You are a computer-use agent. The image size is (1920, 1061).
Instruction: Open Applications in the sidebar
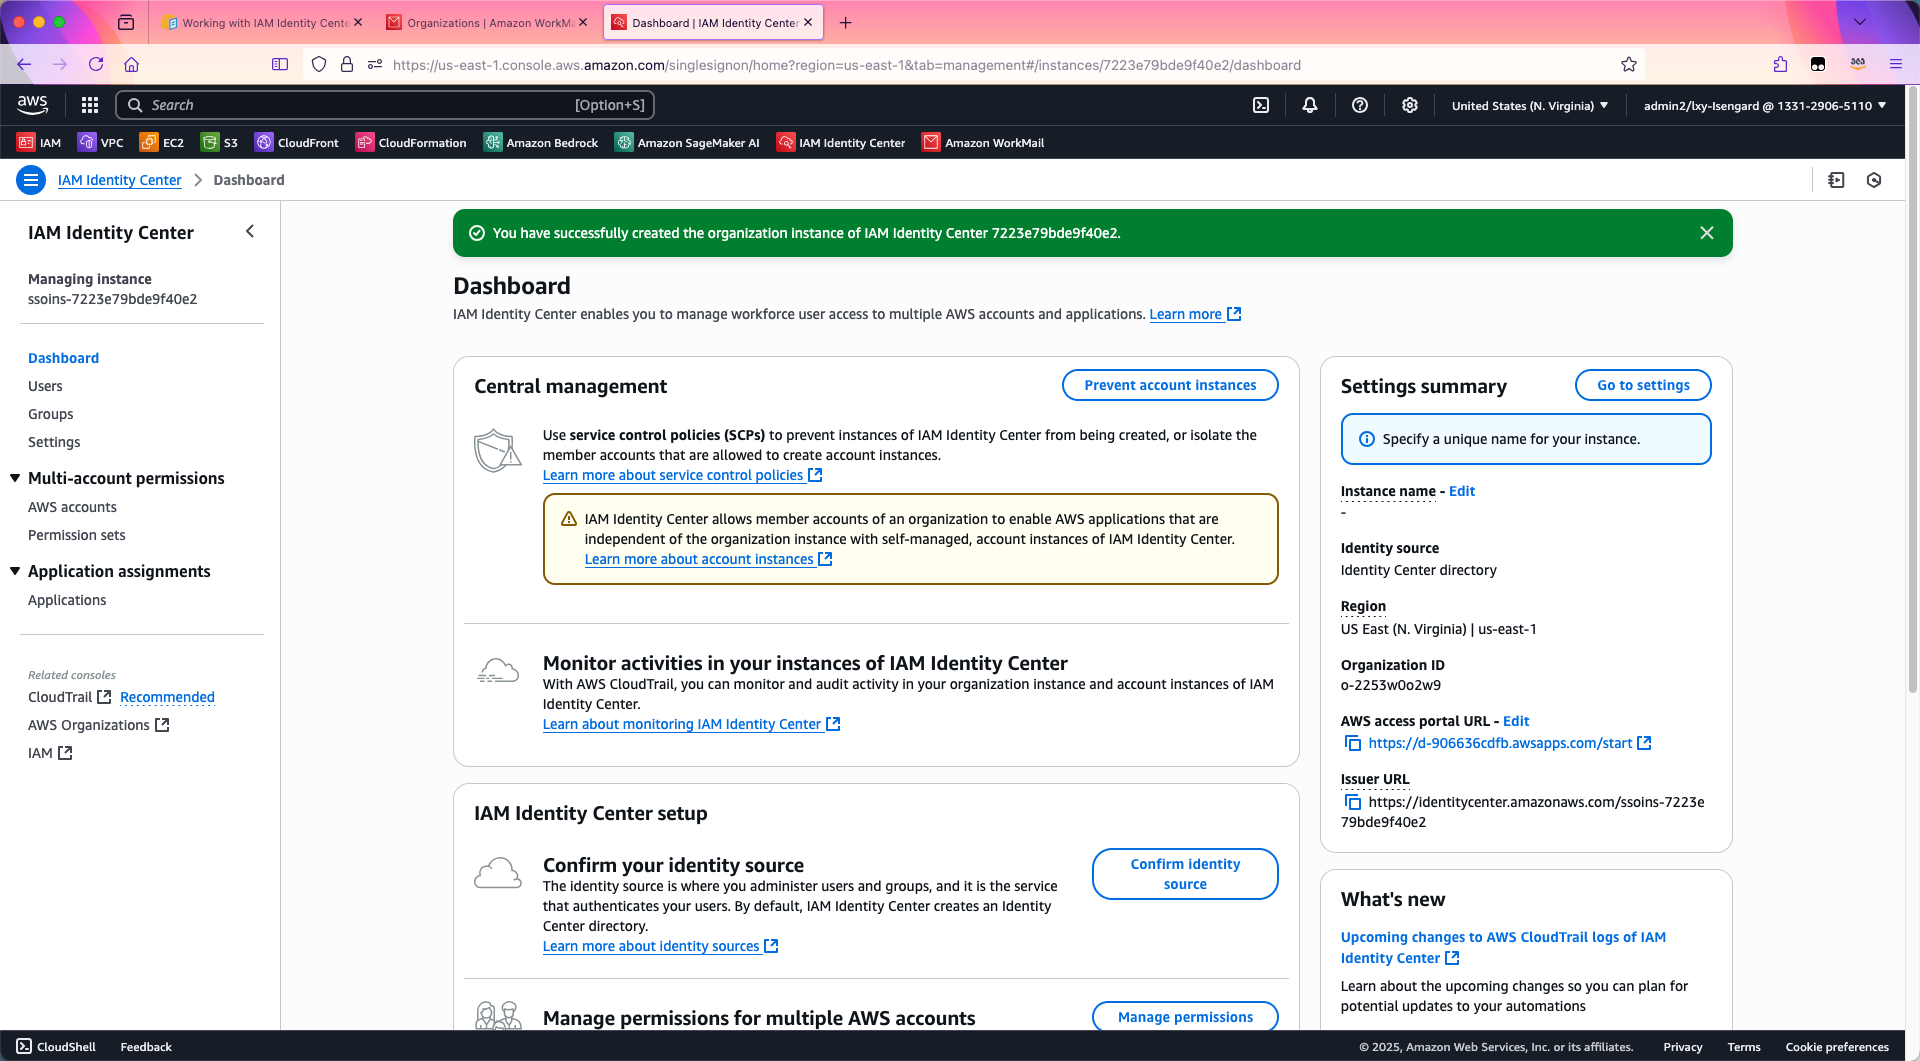click(x=67, y=600)
